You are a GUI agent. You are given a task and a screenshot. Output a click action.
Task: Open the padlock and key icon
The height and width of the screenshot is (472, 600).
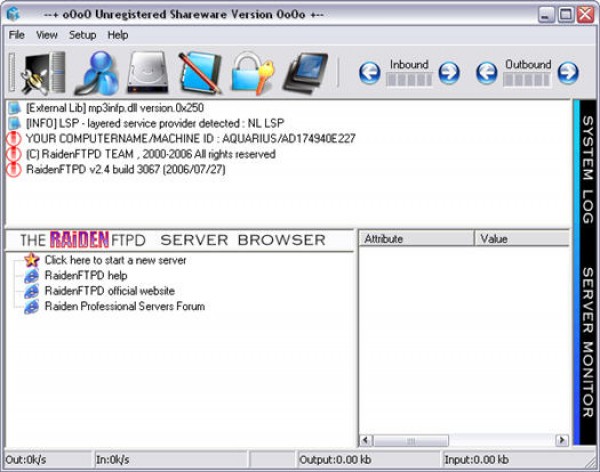pyautogui.click(x=252, y=72)
